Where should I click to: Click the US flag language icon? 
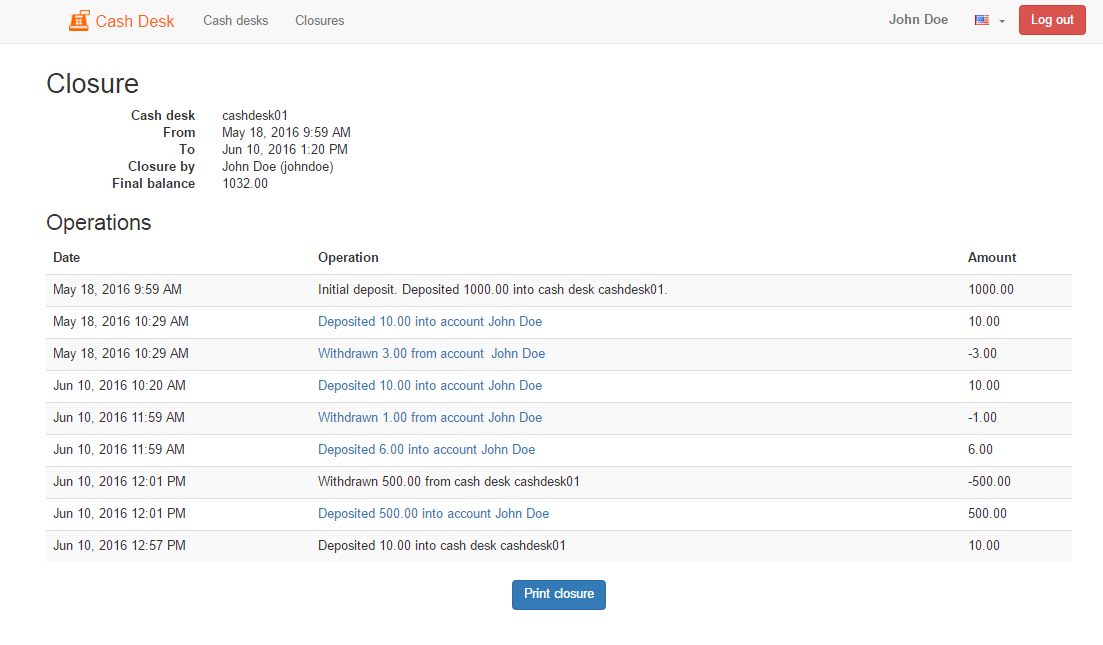pyautogui.click(x=981, y=20)
